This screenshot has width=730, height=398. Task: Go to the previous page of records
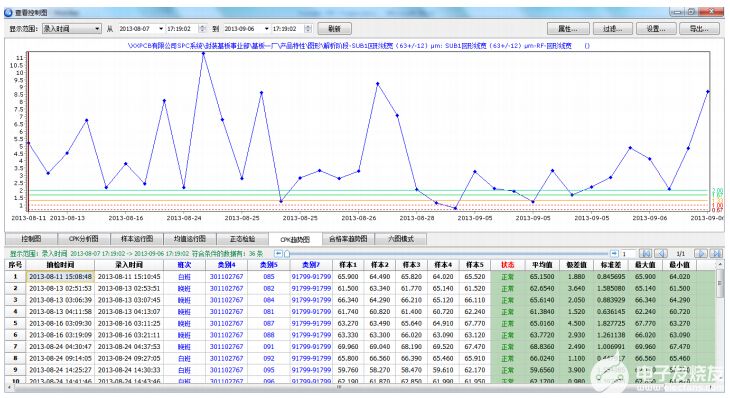661,254
